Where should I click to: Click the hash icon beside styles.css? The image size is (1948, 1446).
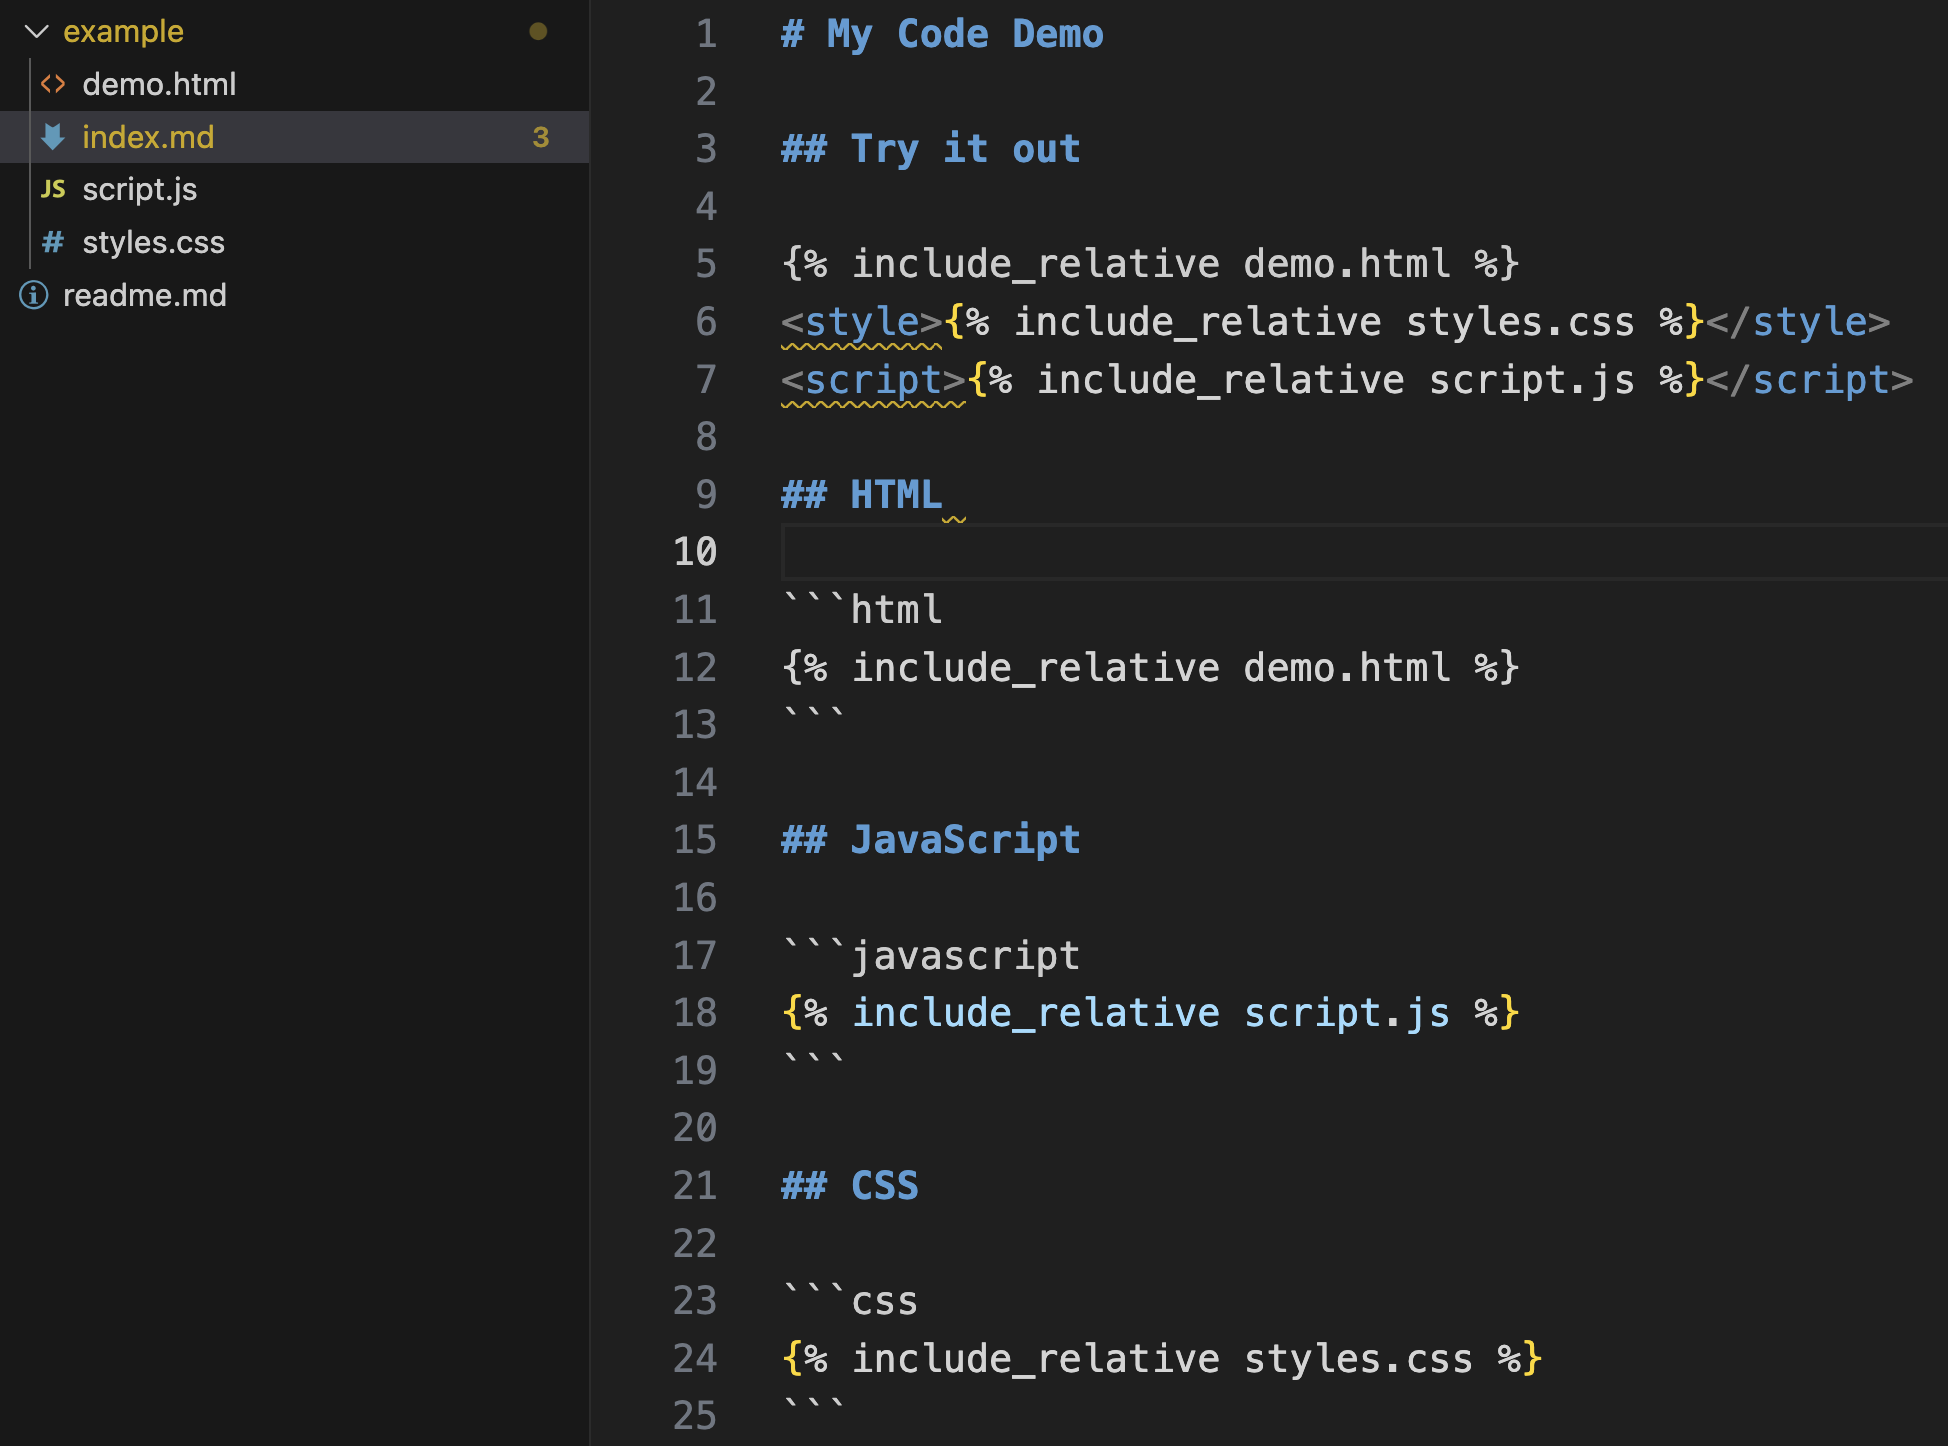tap(53, 242)
